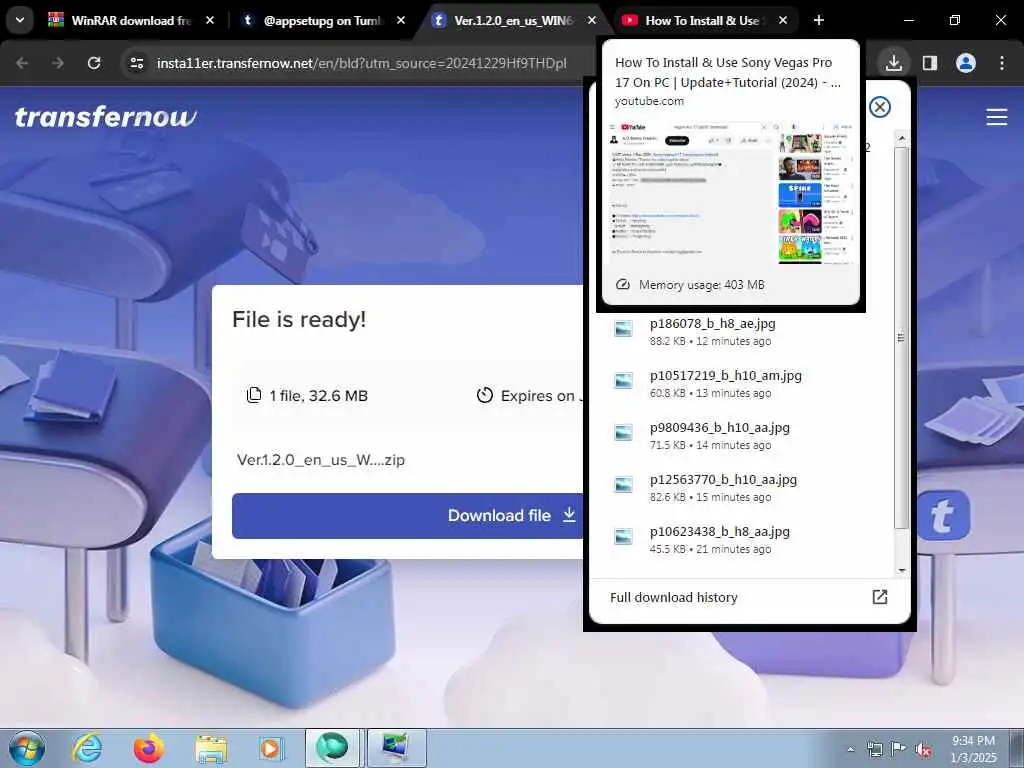Screen dimensions: 1024x768
Task: Click the floating Tumblr t badge
Action: (942, 516)
